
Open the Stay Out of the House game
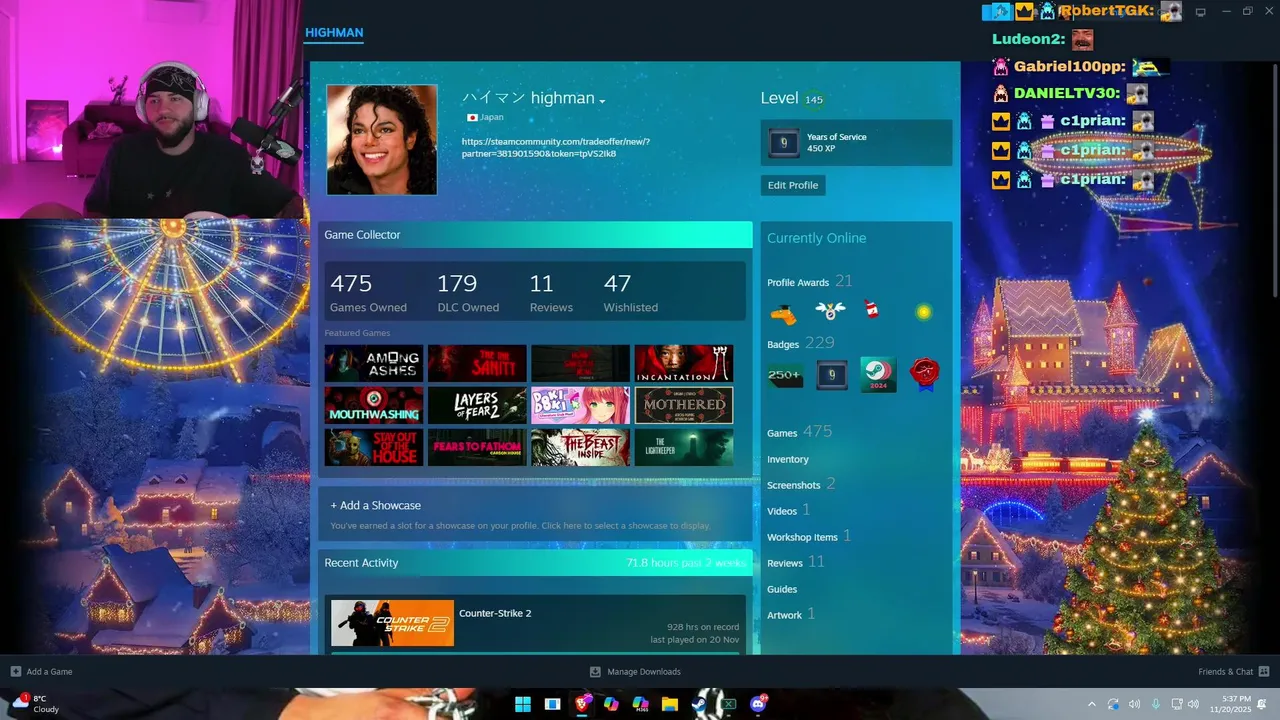click(x=374, y=447)
